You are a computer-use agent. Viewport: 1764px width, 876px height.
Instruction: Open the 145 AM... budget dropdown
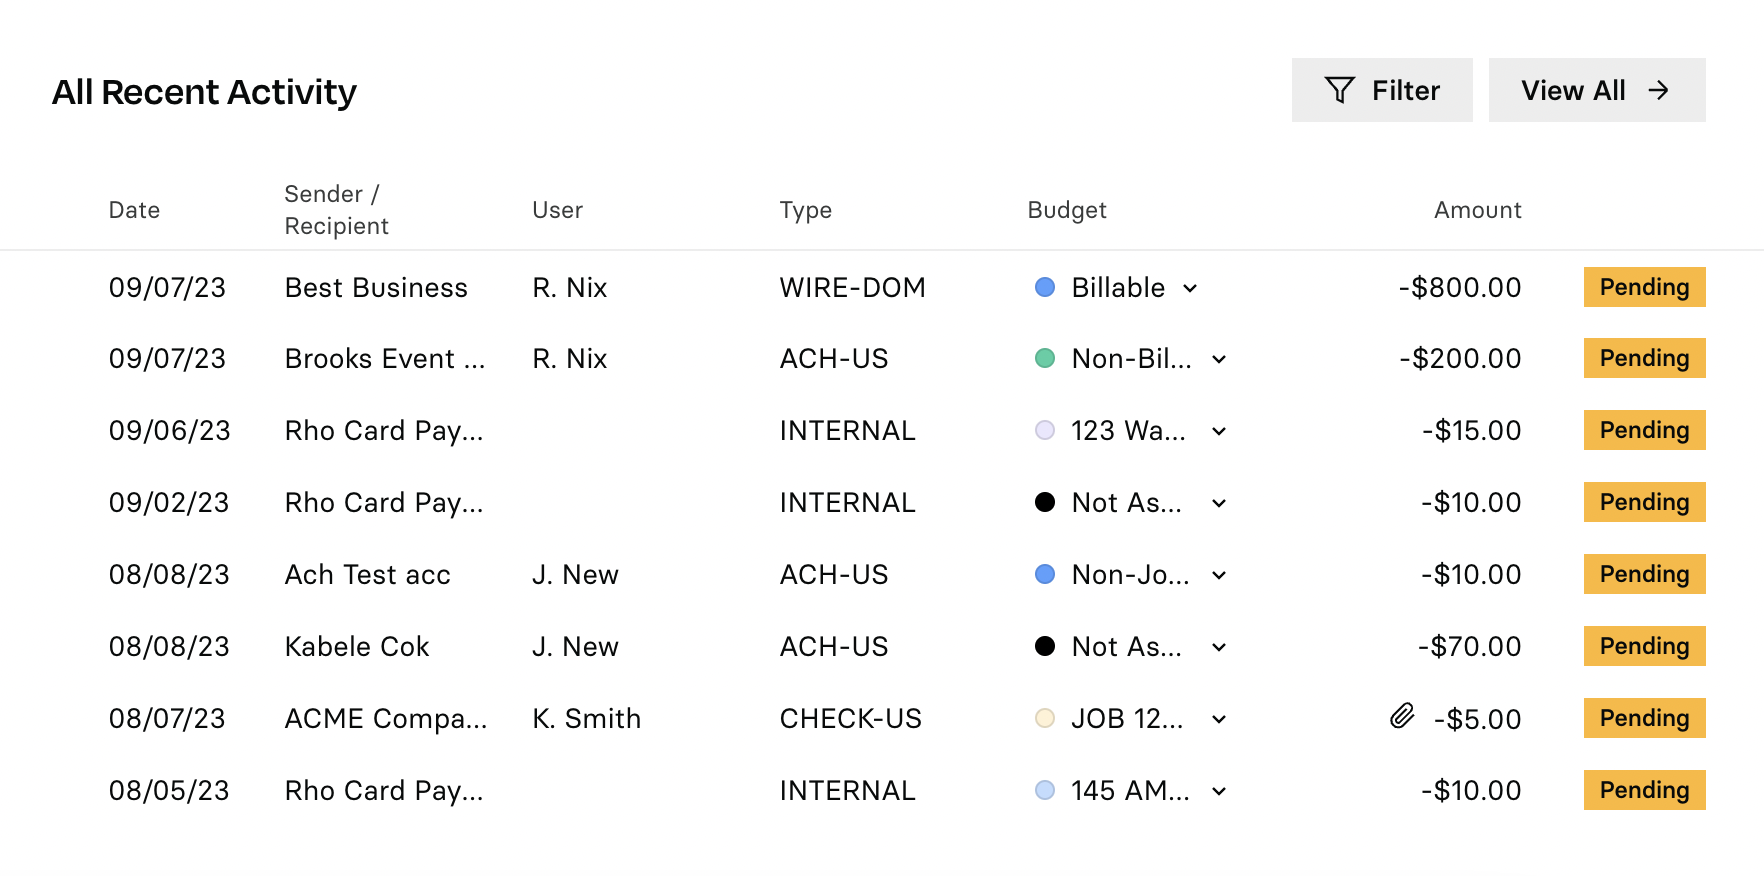coord(1219,791)
